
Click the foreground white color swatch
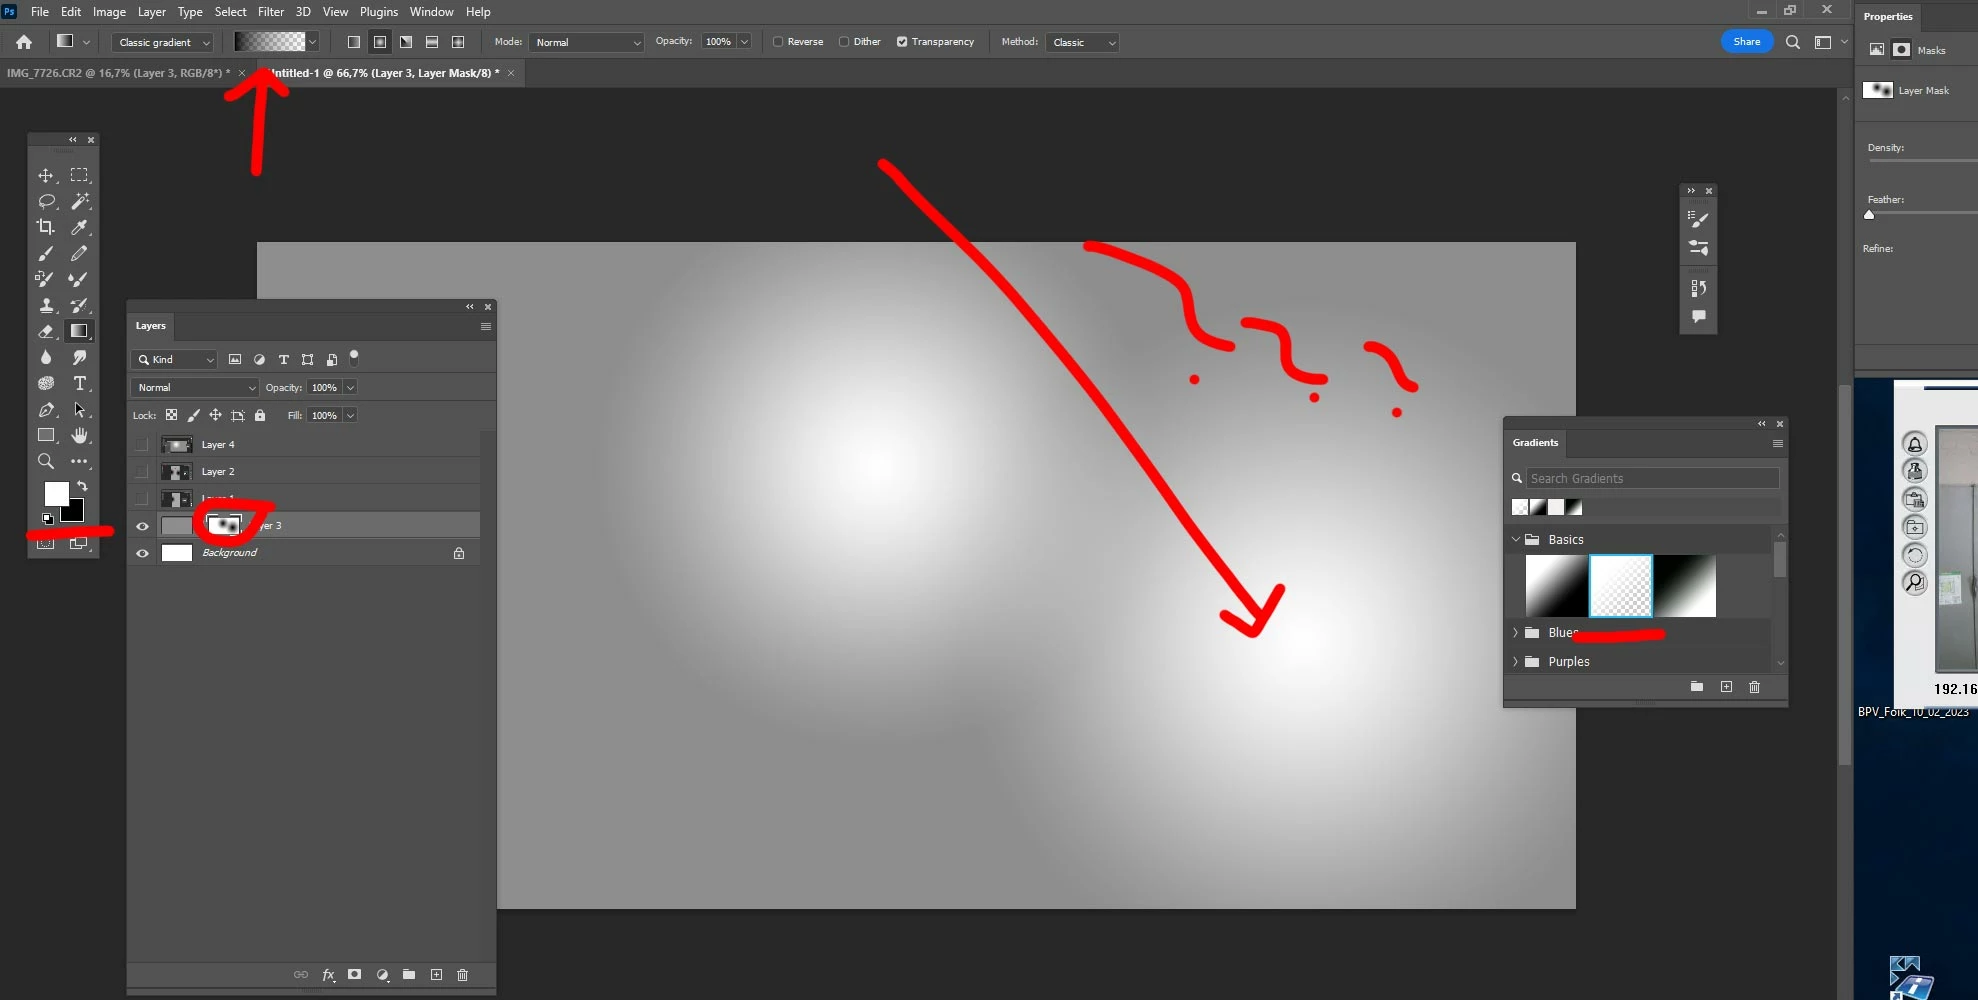(x=56, y=493)
